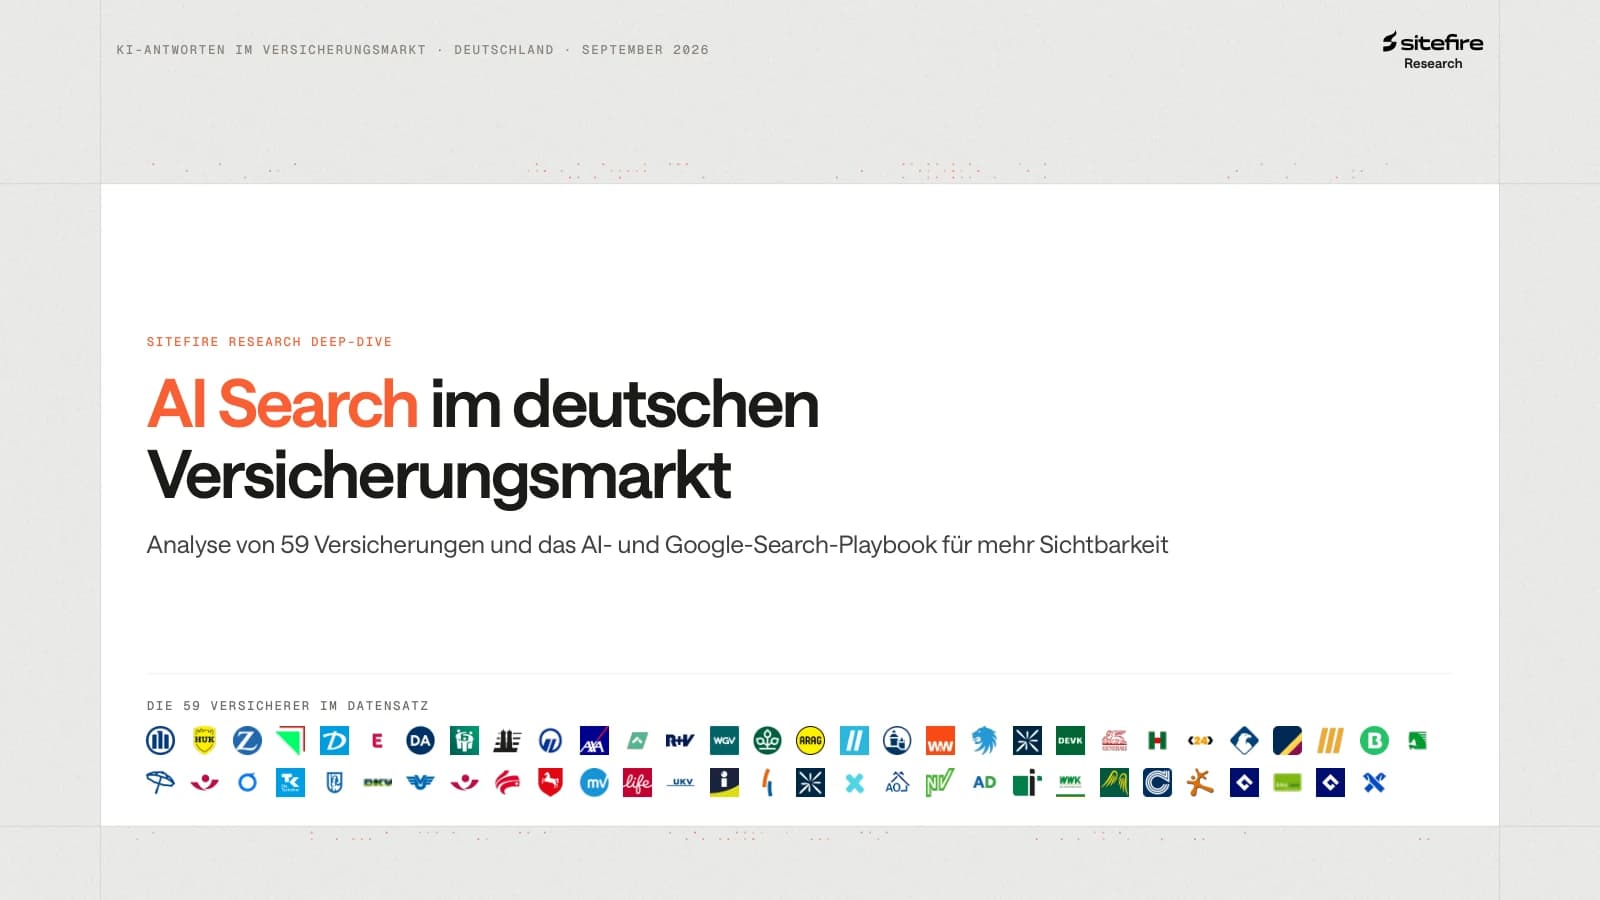Click the blue crossed-tools X logo
This screenshot has height=900, width=1600.
click(1374, 782)
